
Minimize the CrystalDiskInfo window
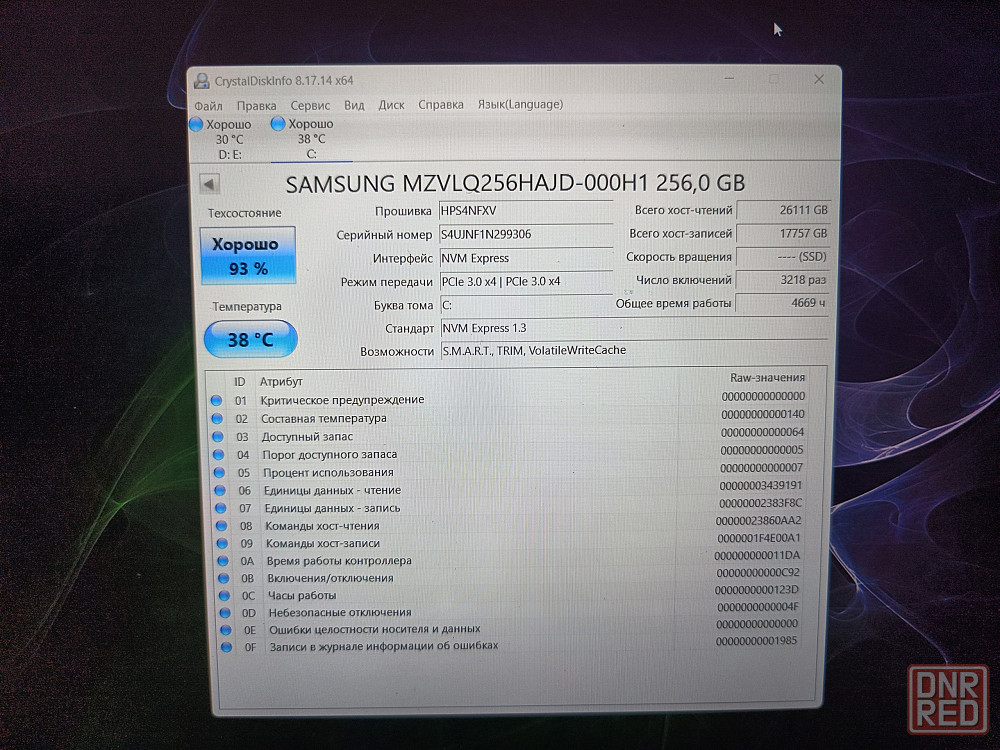[729, 78]
